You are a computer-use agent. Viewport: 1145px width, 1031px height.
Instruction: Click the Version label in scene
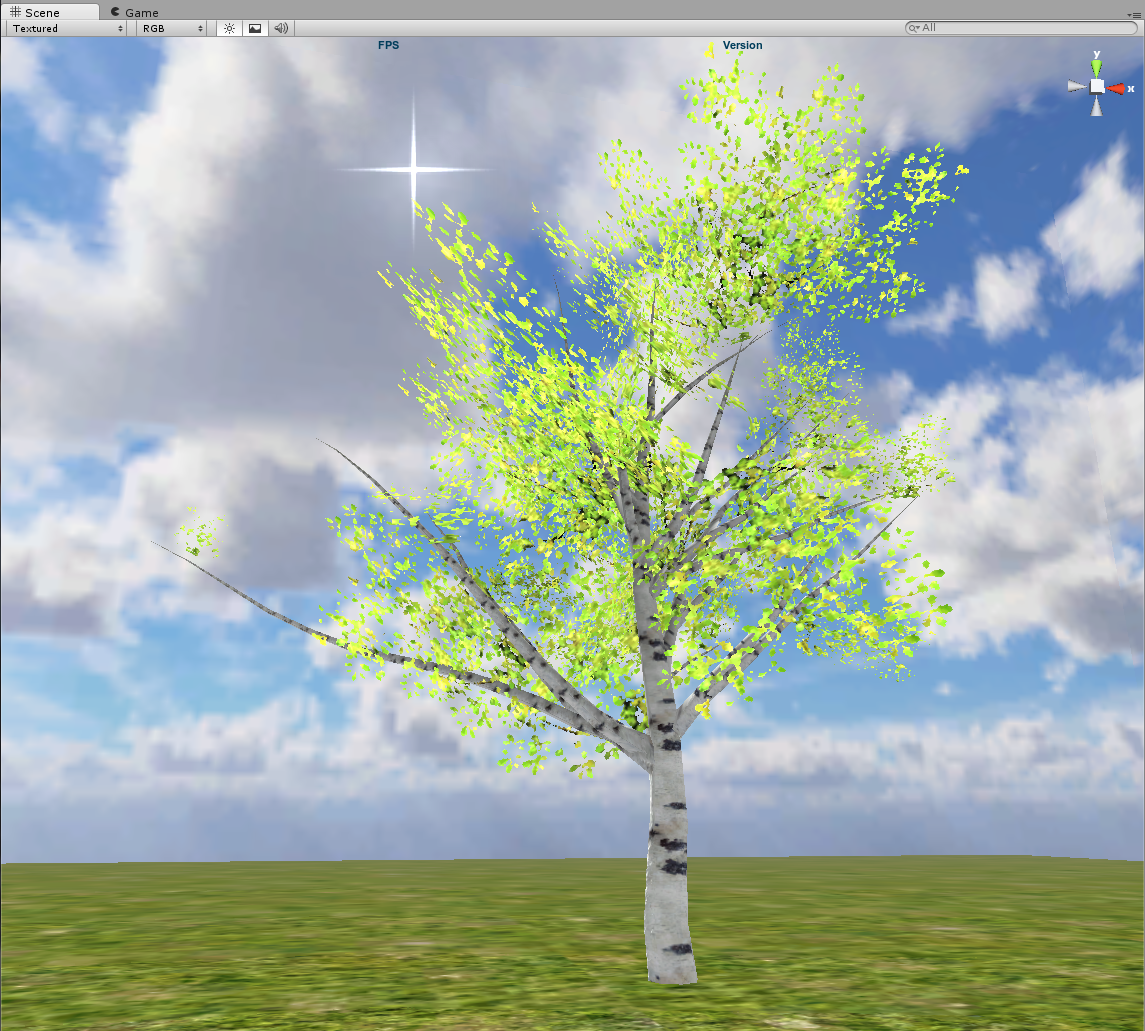click(x=742, y=45)
